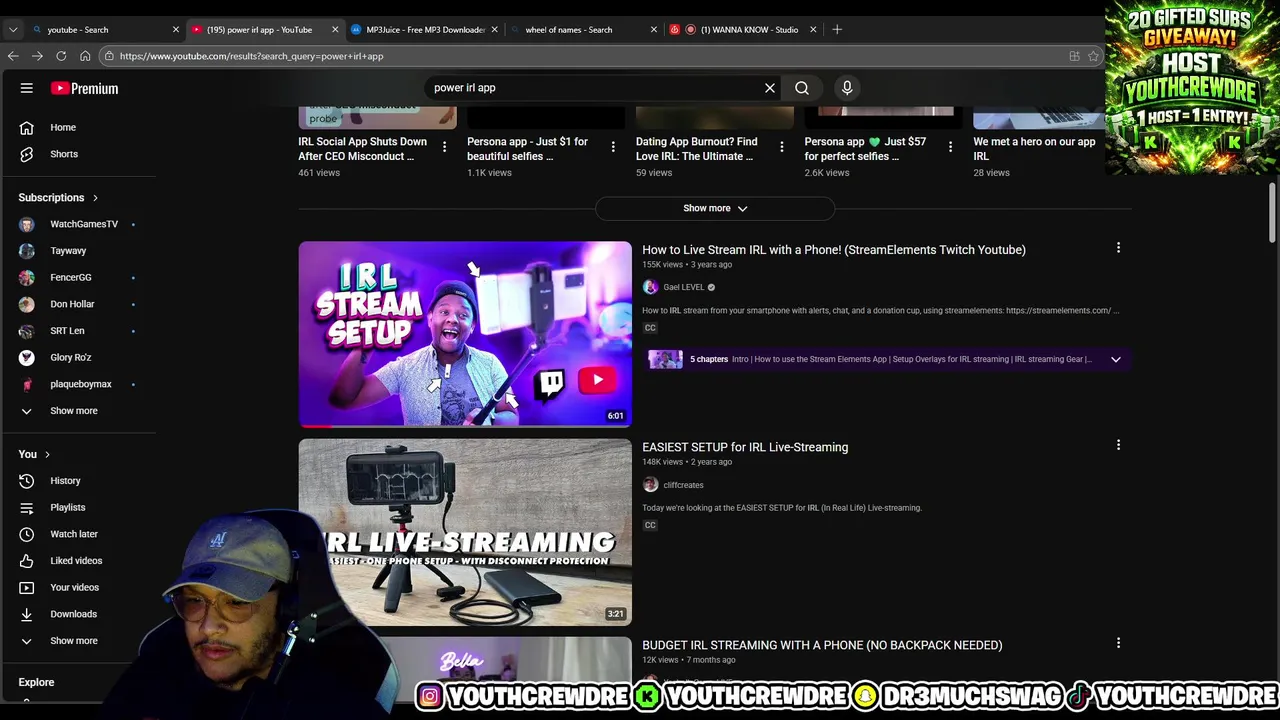Image resolution: width=1280 pixels, height=720 pixels.
Task: Open new browser tab
Action: pyautogui.click(x=837, y=29)
